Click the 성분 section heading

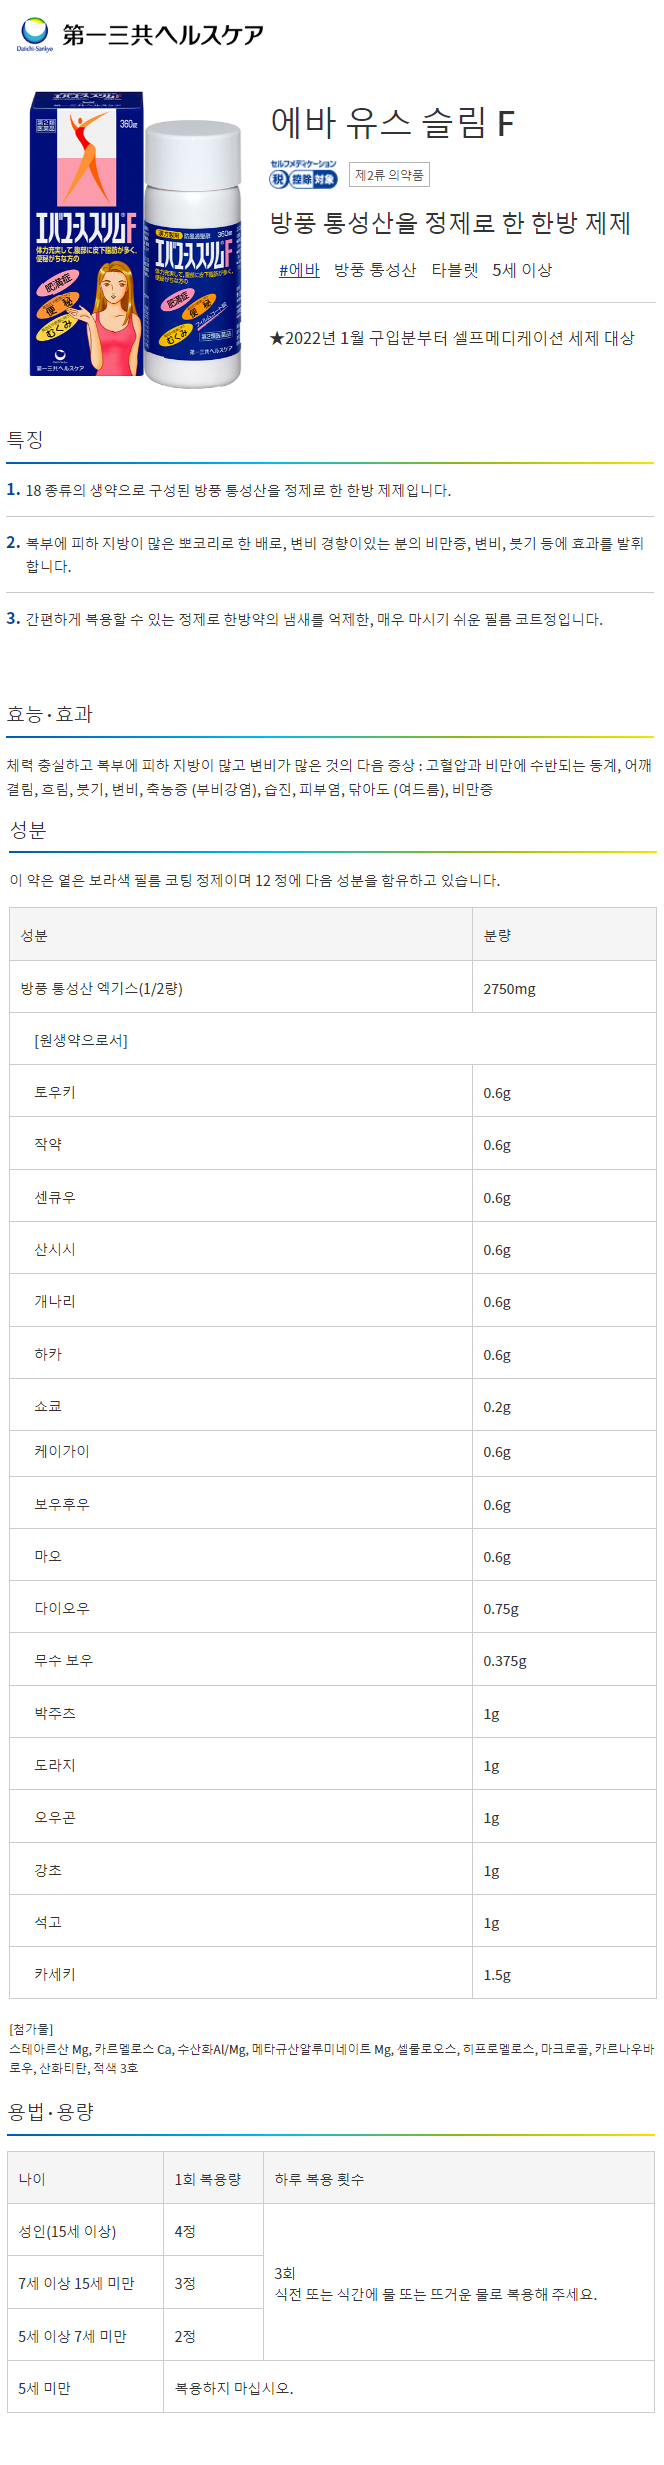pyautogui.click(x=28, y=830)
